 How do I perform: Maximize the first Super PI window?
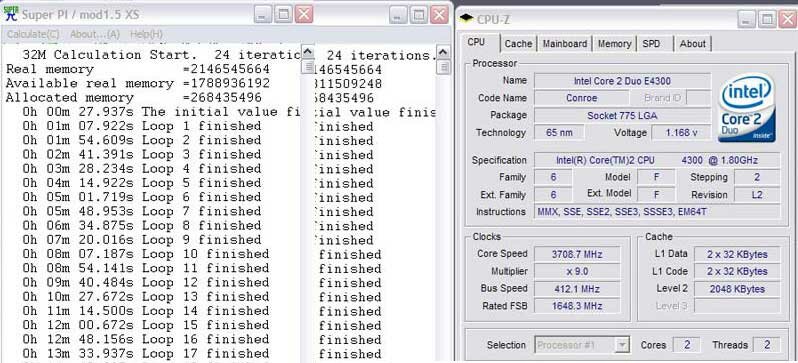pos(283,14)
